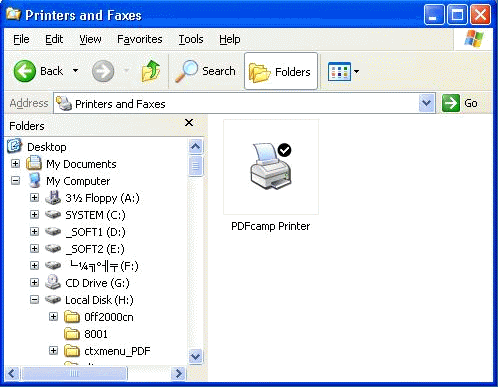Viewport: 498px width, 387px height.
Task: Click the green Go button
Action: (x=460, y=103)
